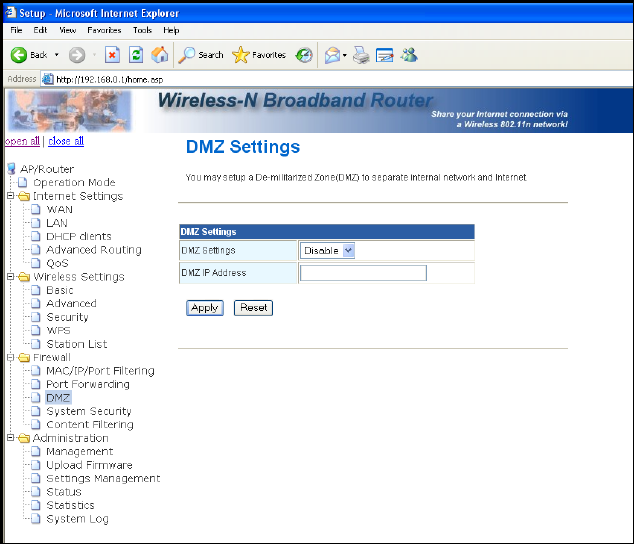Viewport: 634px width, 544px height.
Task: Click the Print icon
Action: [361, 55]
